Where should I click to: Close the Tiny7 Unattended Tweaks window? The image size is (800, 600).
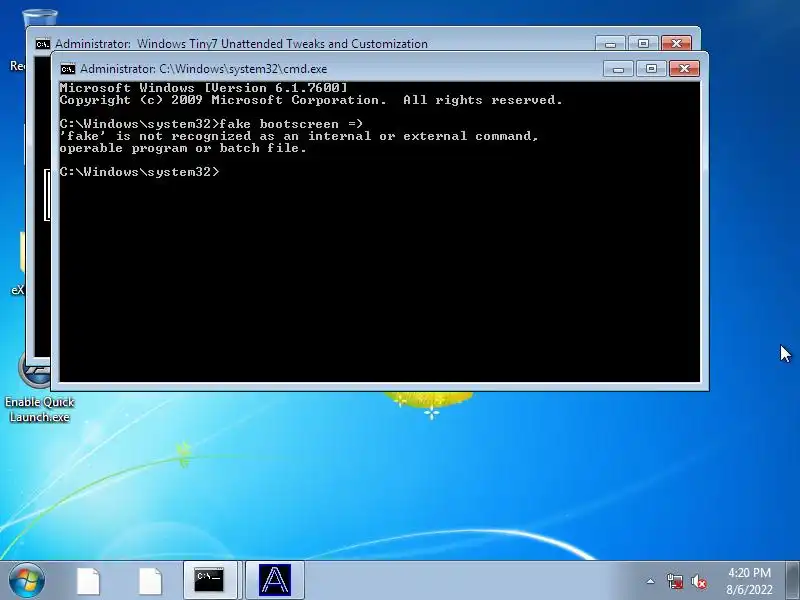click(677, 43)
